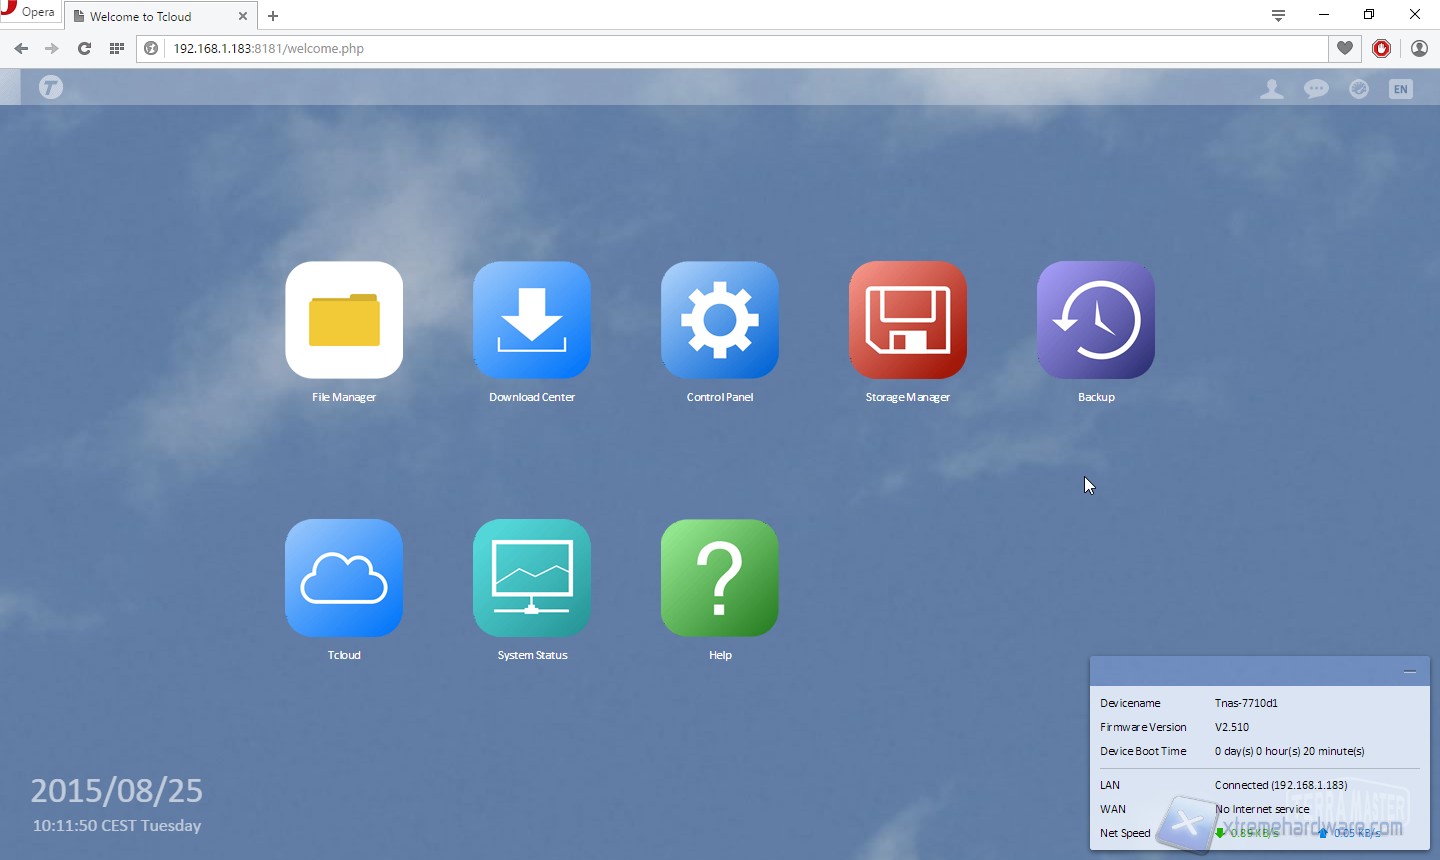This screenshot has height=860, width=1440.
Task: Click the dashboard gauge icon in header
Action: [x=1359, y=89]
